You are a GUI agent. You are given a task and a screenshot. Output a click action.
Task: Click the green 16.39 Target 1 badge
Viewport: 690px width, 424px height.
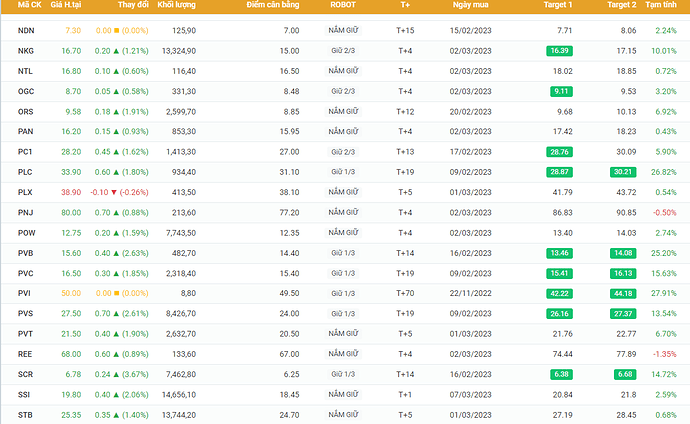coord(559,51)
